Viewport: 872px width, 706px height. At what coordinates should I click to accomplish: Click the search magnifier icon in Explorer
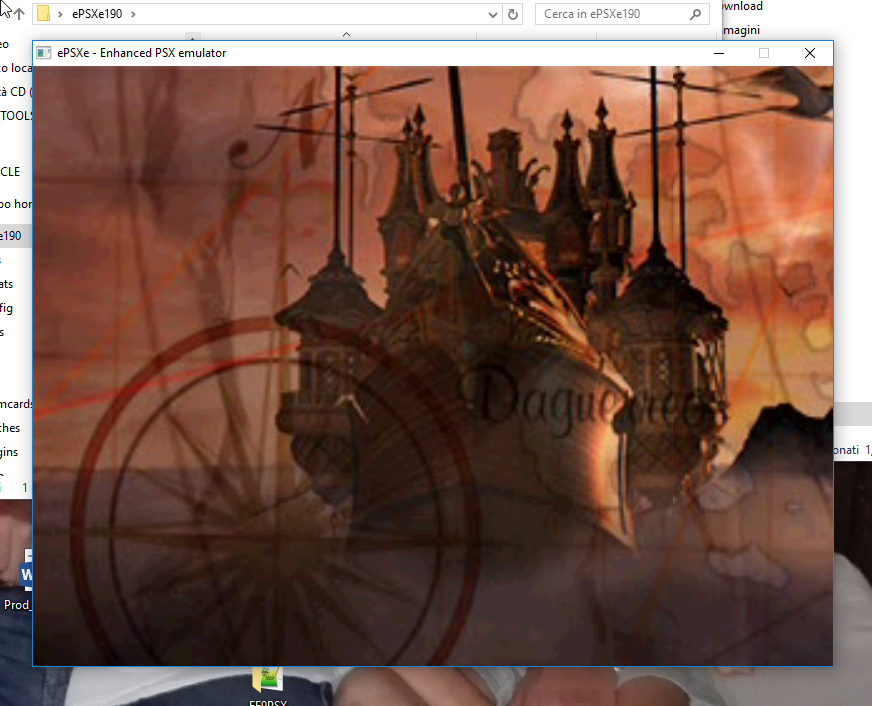coord(695,14)
